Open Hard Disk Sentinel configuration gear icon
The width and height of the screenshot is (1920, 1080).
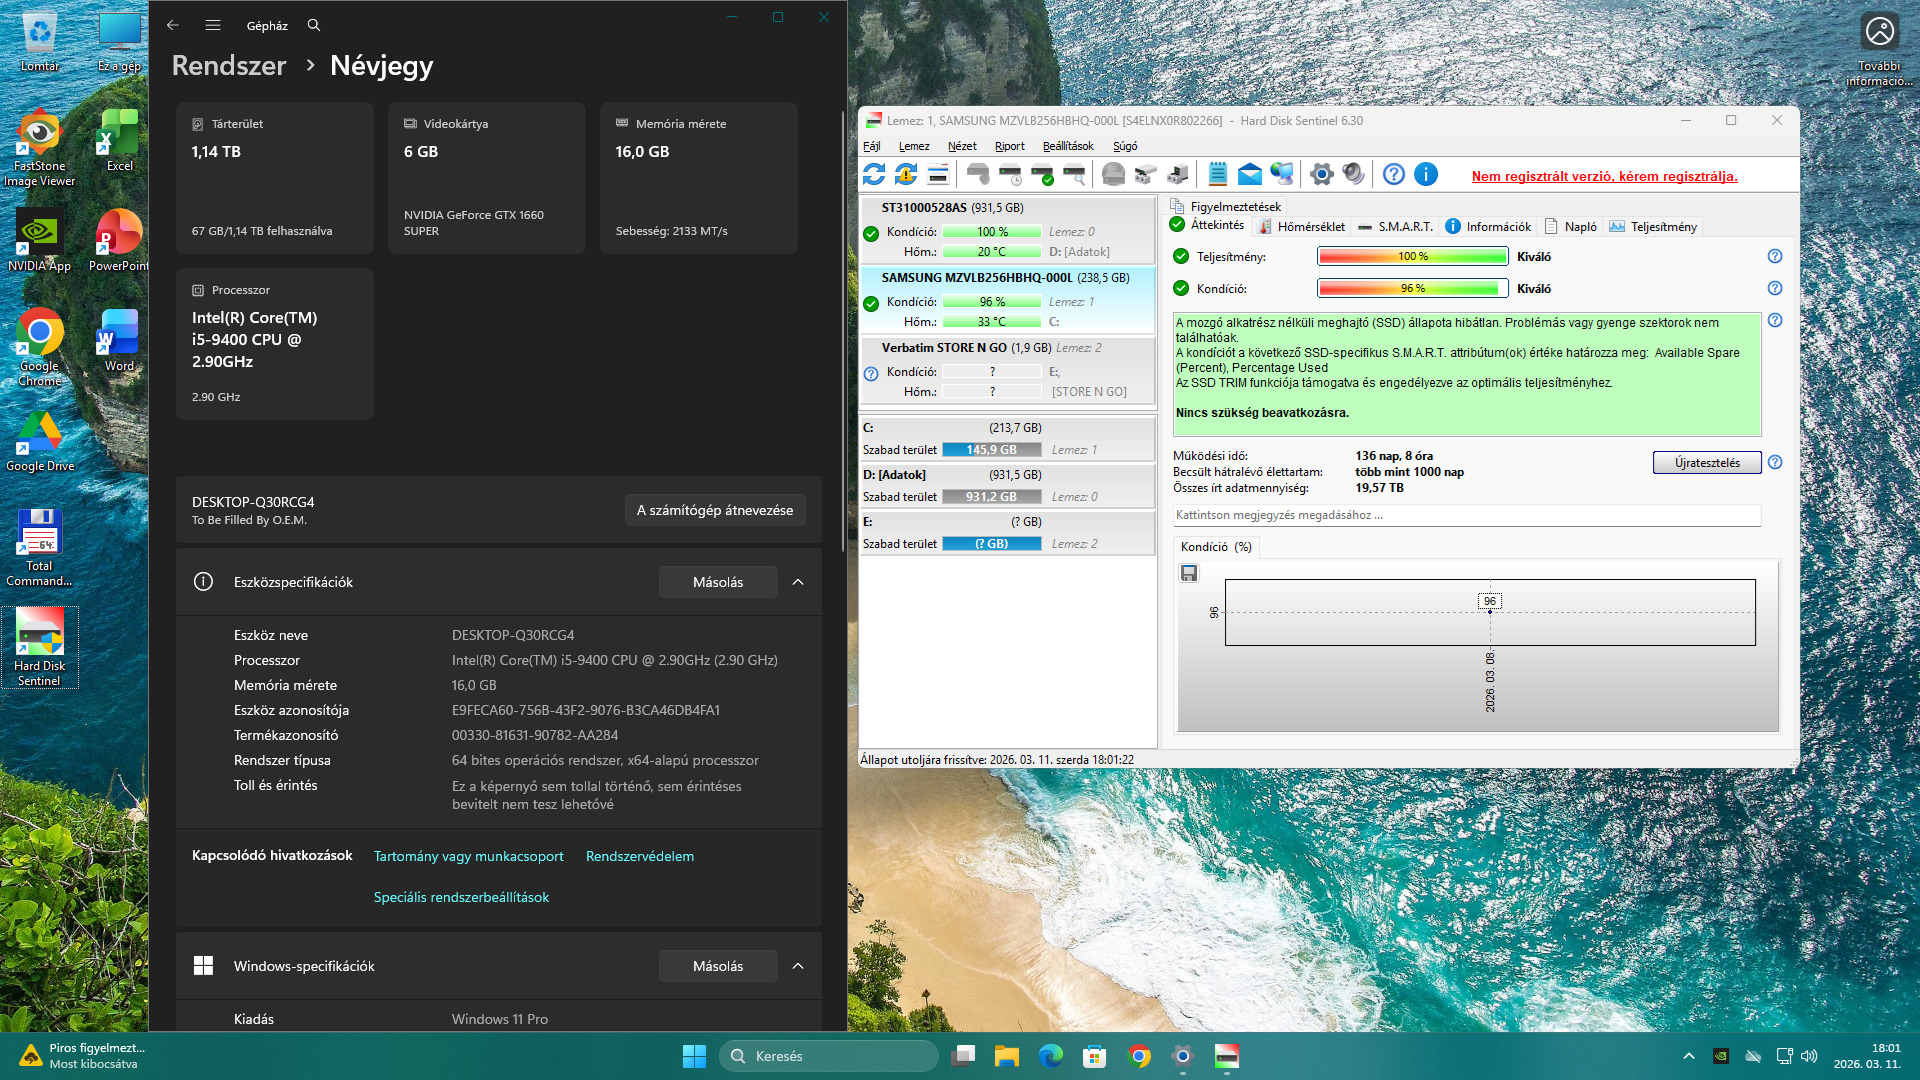(1321, 174)
